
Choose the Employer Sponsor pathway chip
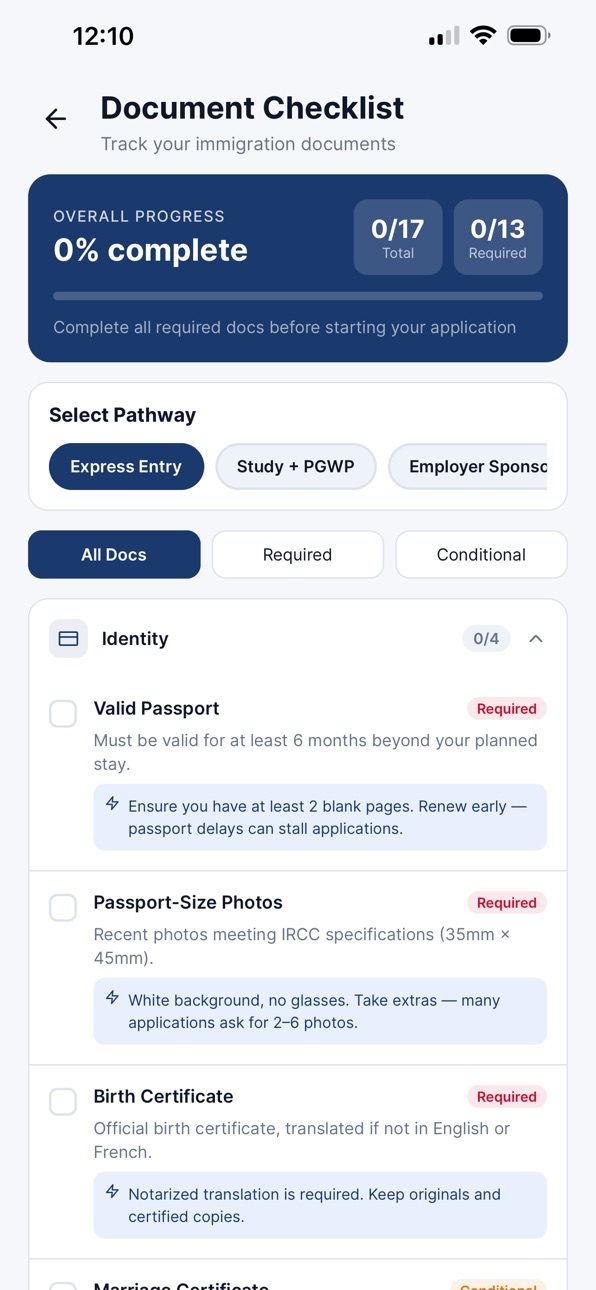468,467
